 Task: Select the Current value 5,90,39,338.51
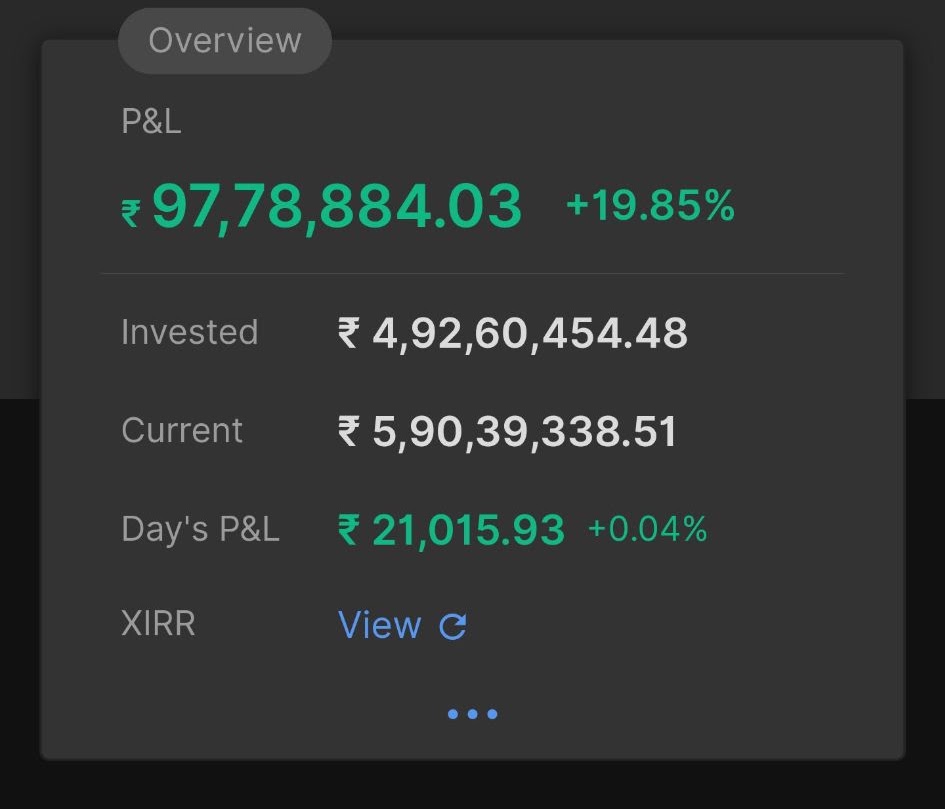pos(524,431)
